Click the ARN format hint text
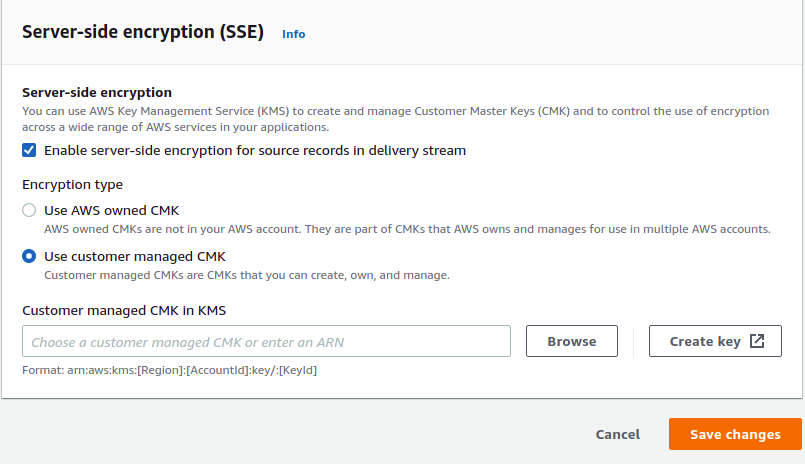Viewport: 805px width, 464px height. (x=170, y=370)
